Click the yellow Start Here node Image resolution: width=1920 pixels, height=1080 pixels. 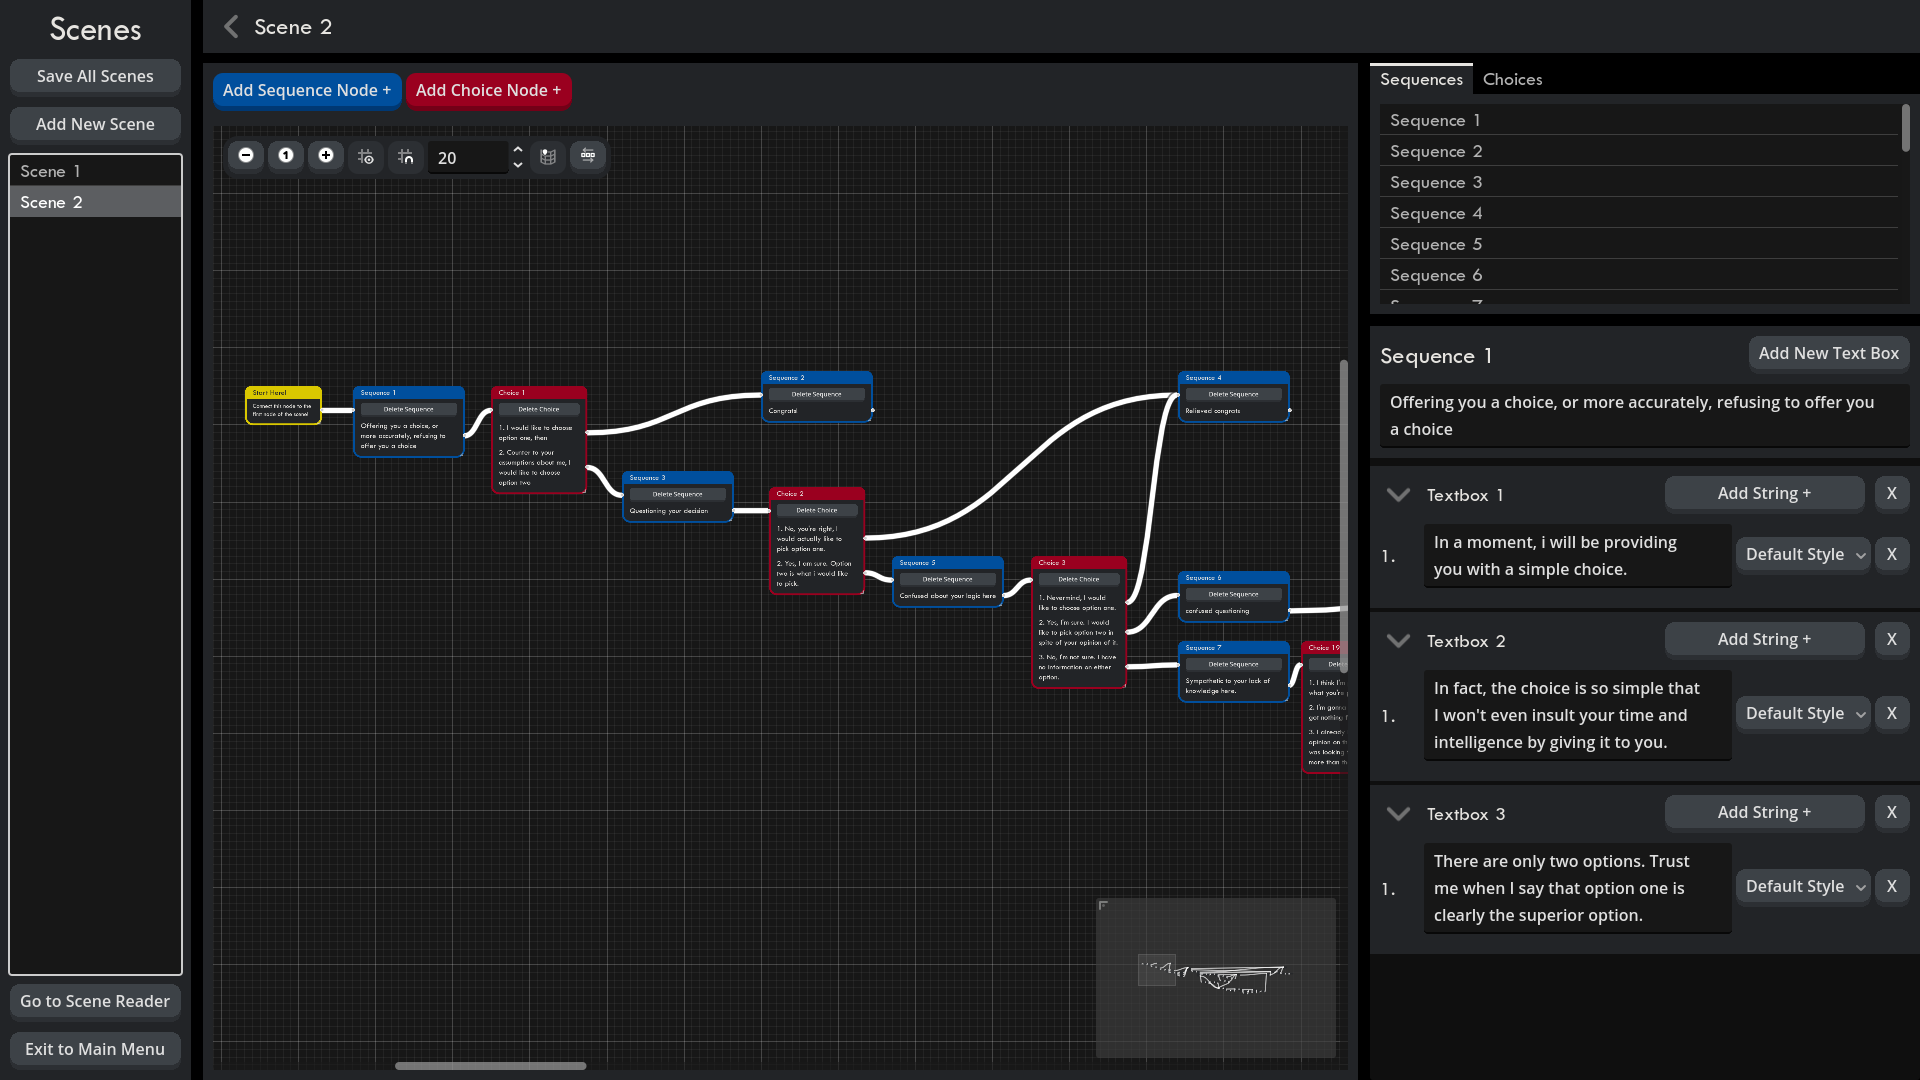click(283, 405)
